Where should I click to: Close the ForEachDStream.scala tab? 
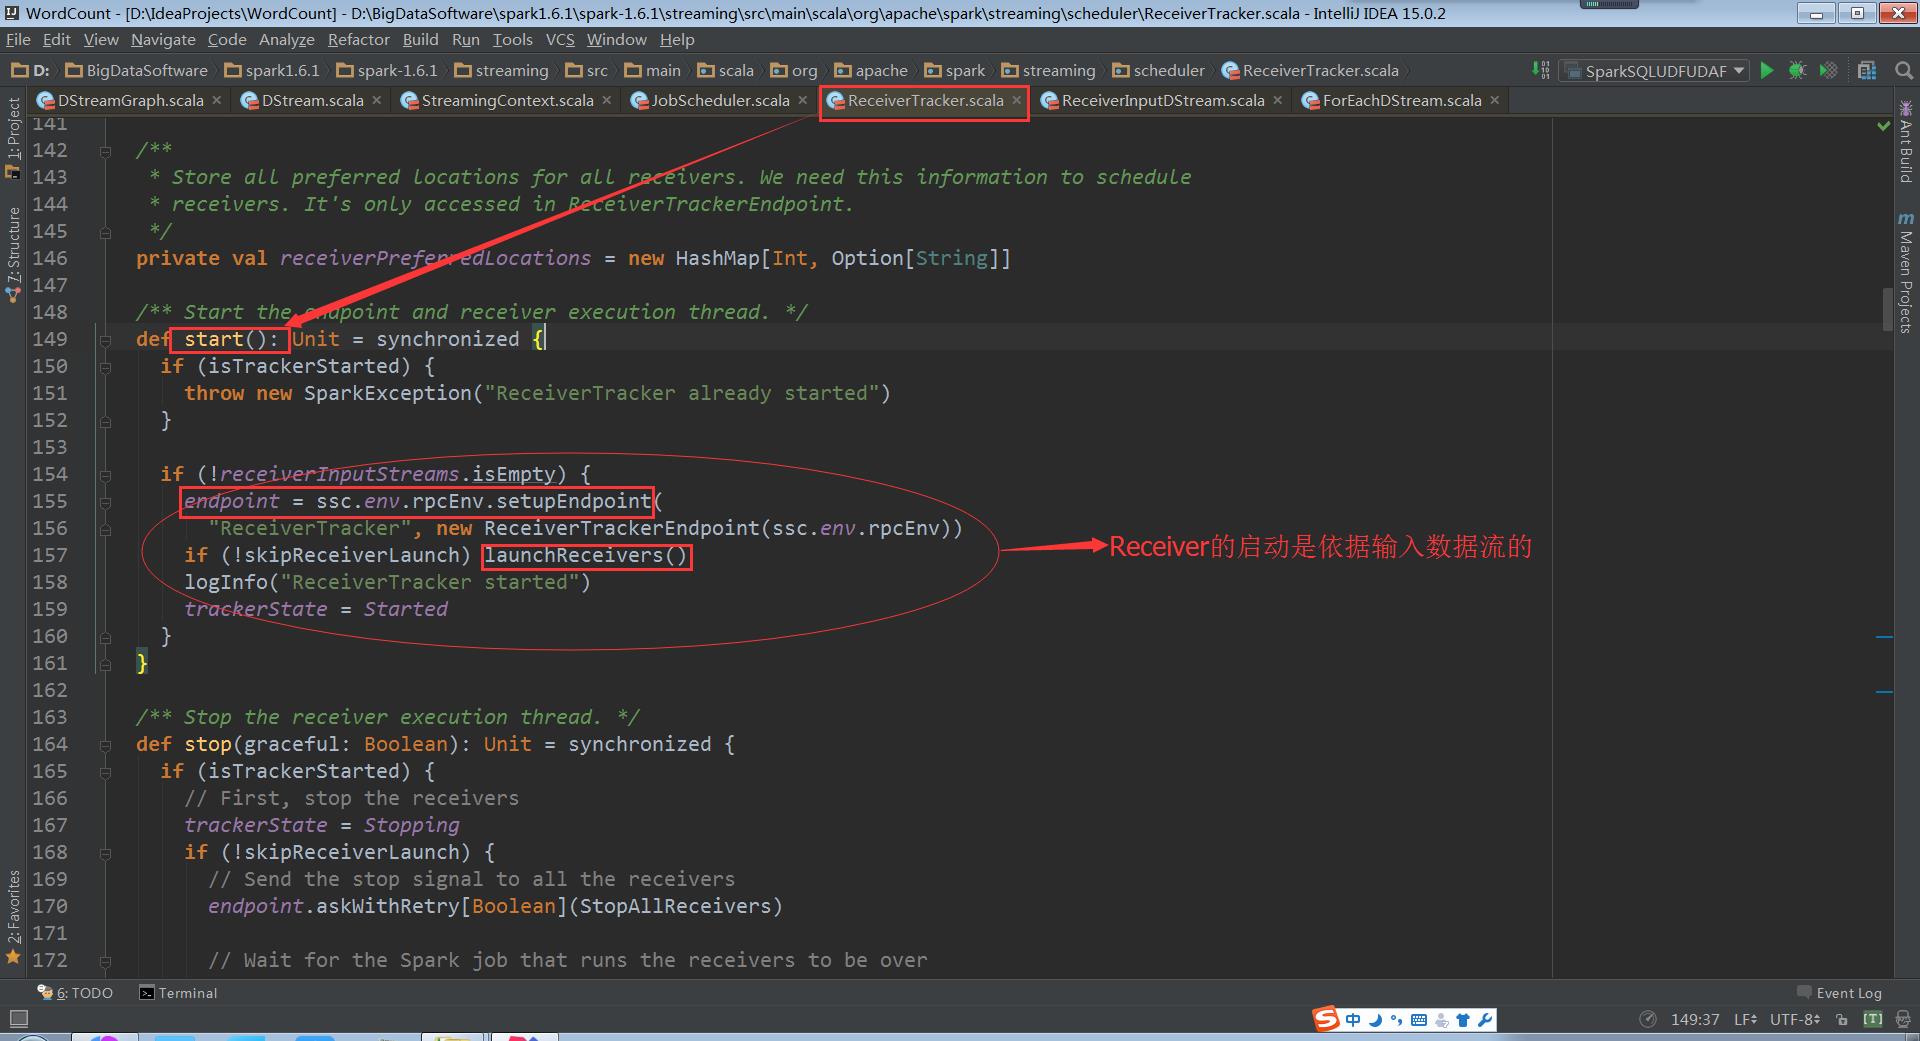click(x=1494, y=100)
